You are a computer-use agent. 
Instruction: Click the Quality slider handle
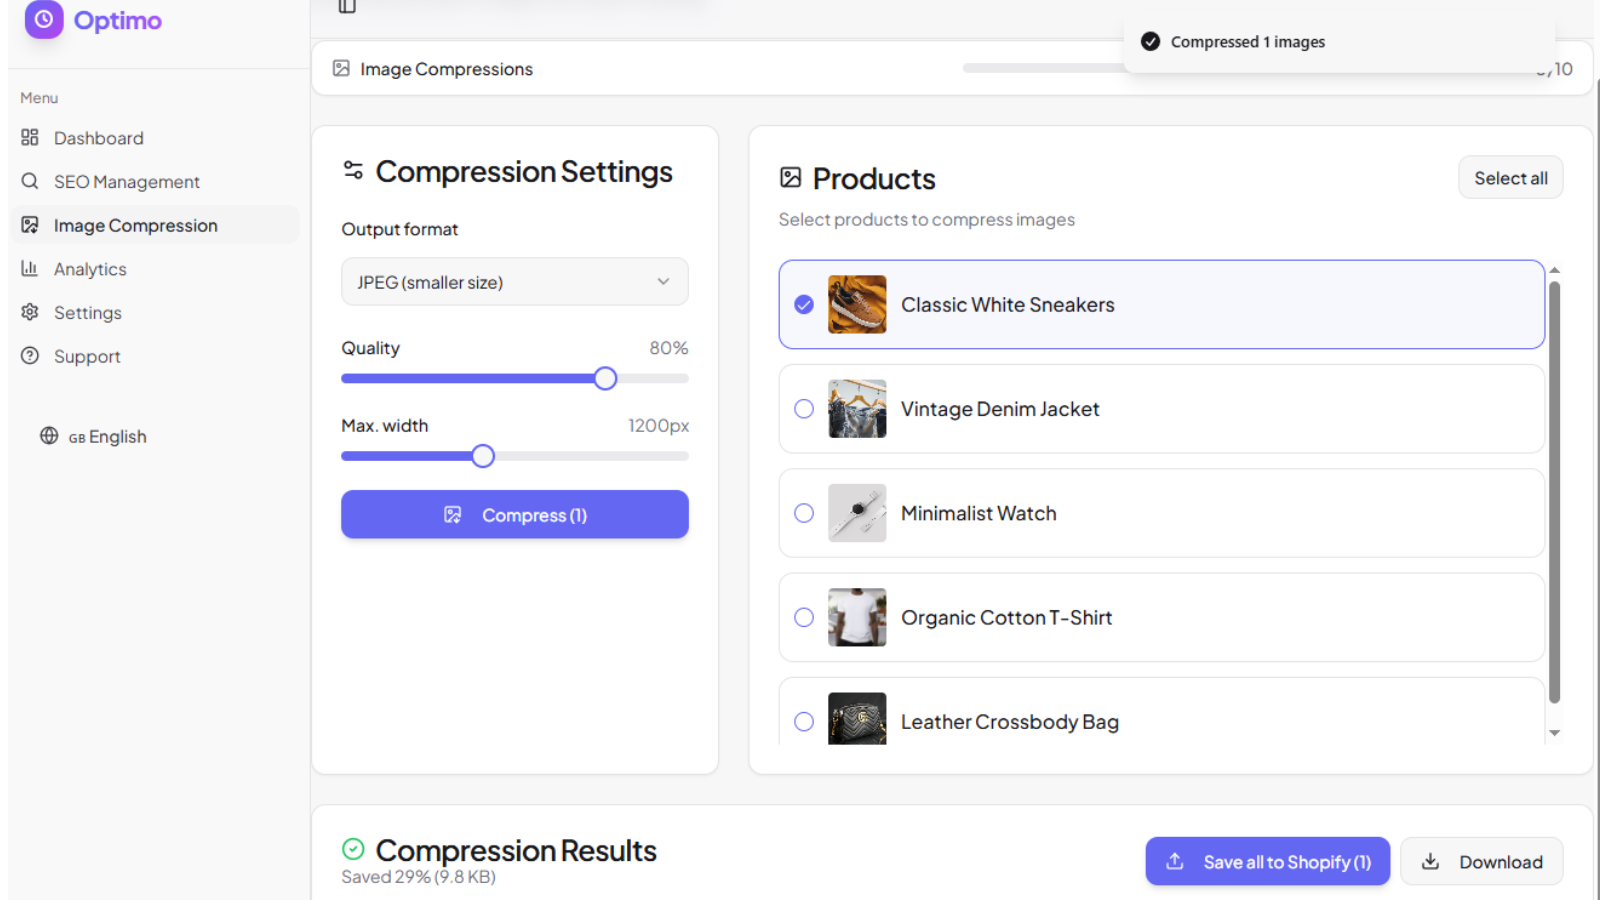tap(605, 379)
